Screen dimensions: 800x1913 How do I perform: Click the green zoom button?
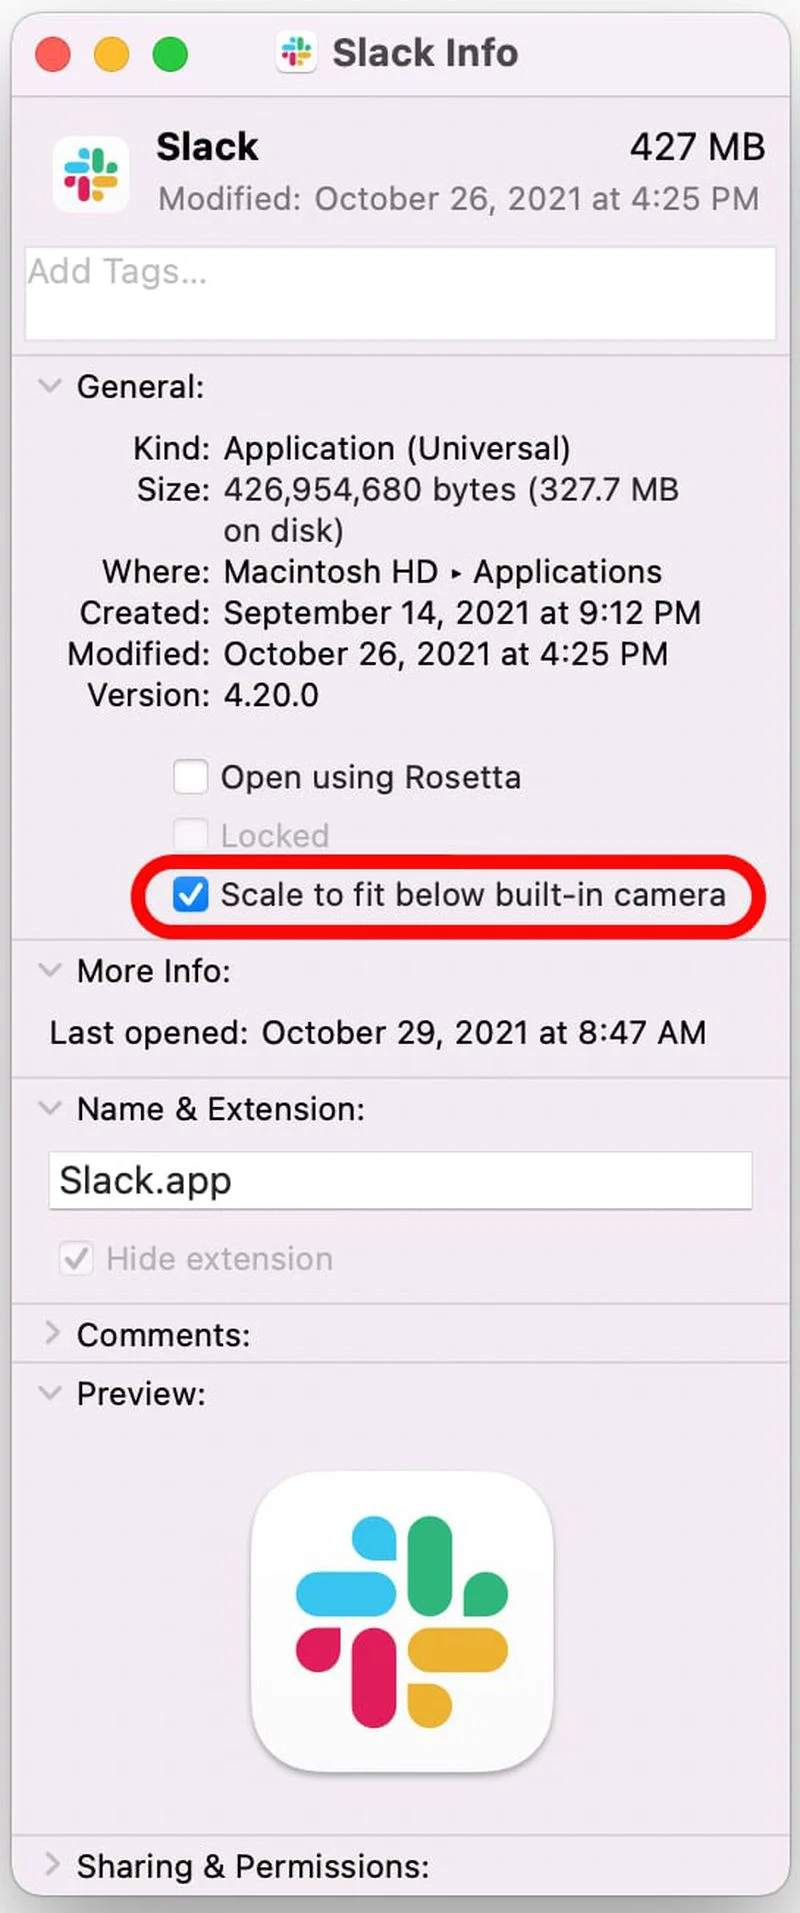[170, 54]
